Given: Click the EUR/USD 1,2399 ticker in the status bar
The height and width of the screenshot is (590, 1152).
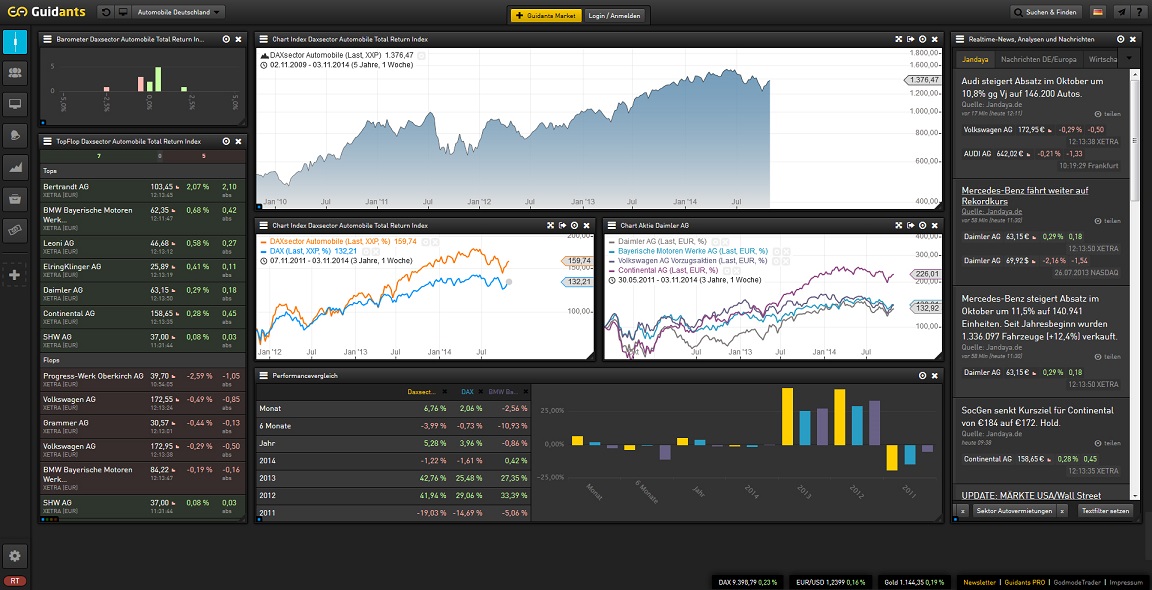Looking at the screenshot, I should point(829,582).
